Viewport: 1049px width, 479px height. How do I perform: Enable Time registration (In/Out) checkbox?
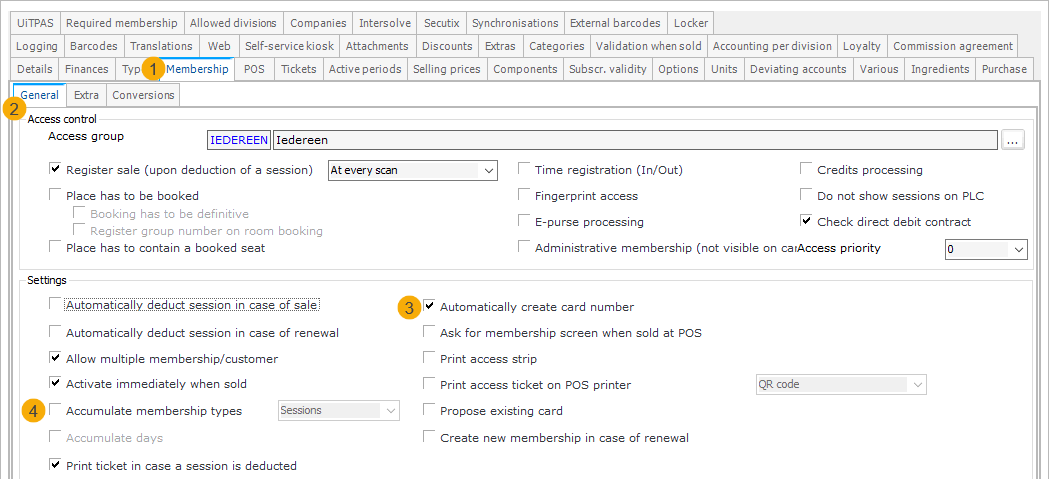[525, 170]
